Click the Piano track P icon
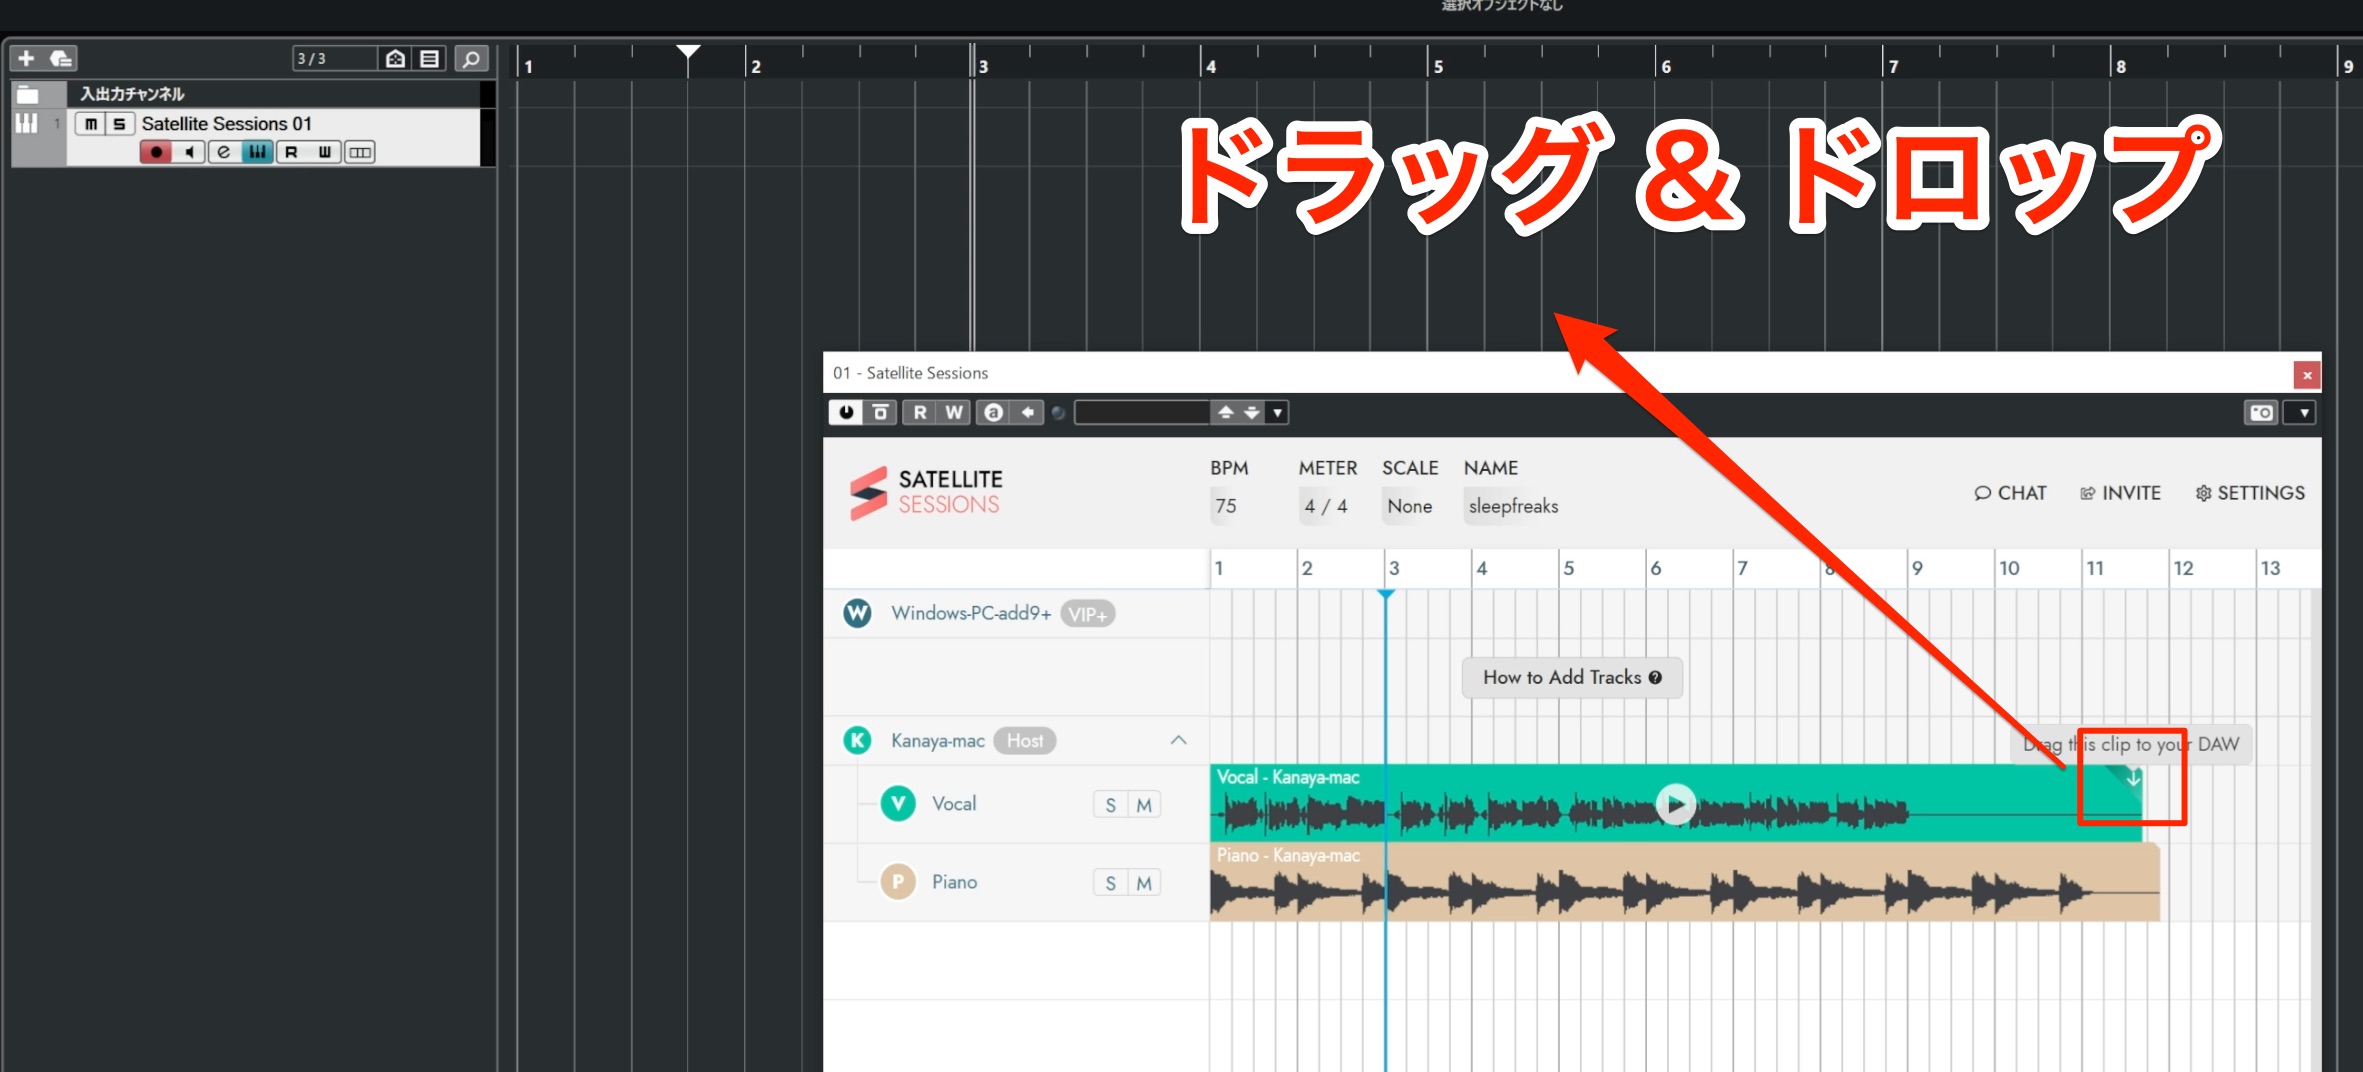2363x1072 pixels. (x=898, y=882)
